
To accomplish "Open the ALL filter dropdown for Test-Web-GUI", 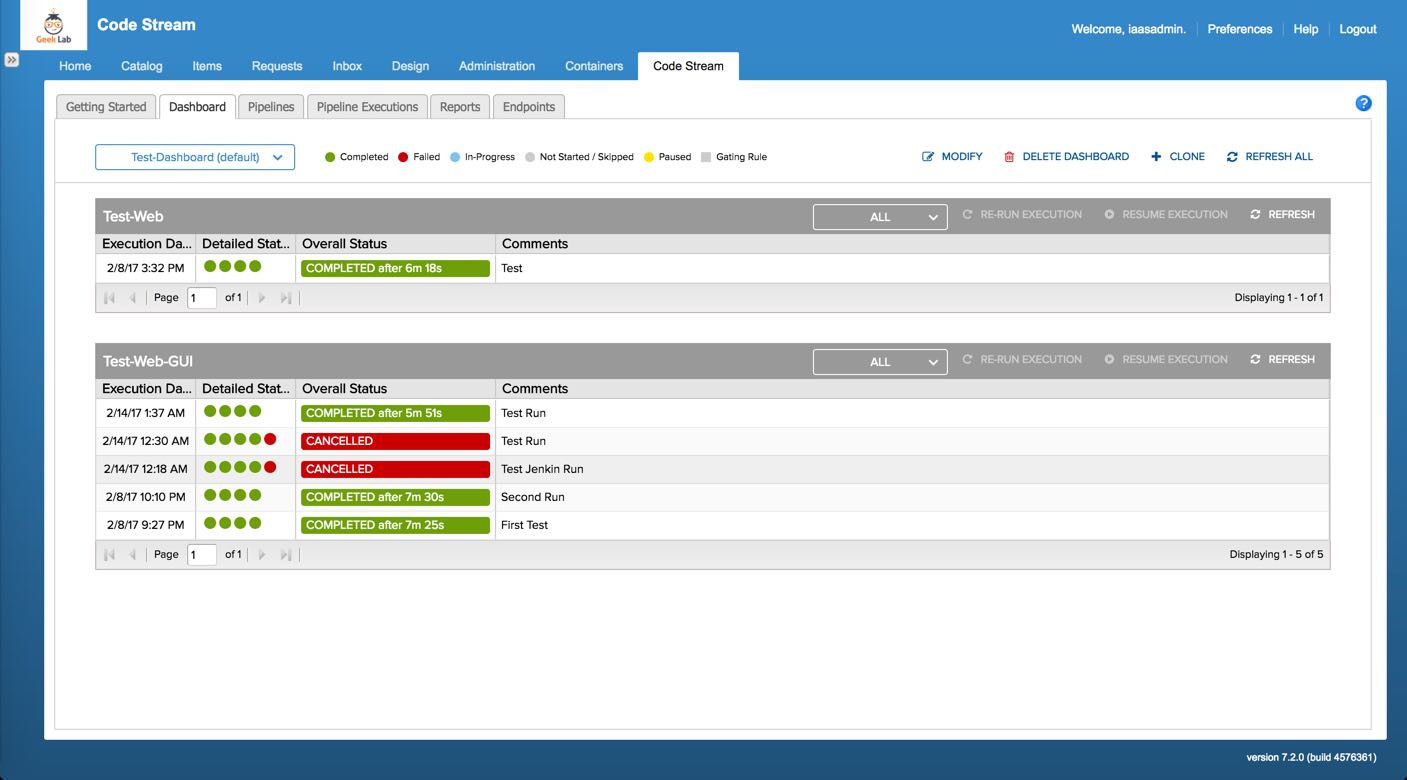I will click(x=880, y=361).
